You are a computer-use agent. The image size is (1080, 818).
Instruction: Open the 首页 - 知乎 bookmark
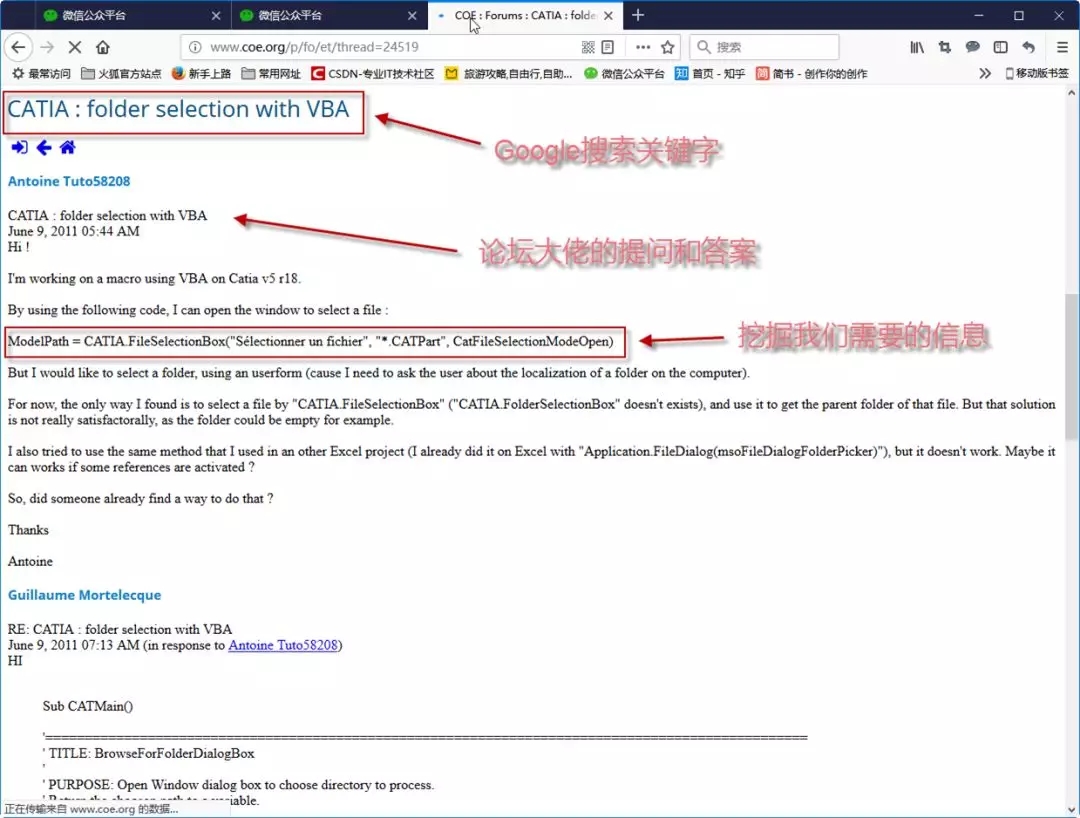pos(709,74)
